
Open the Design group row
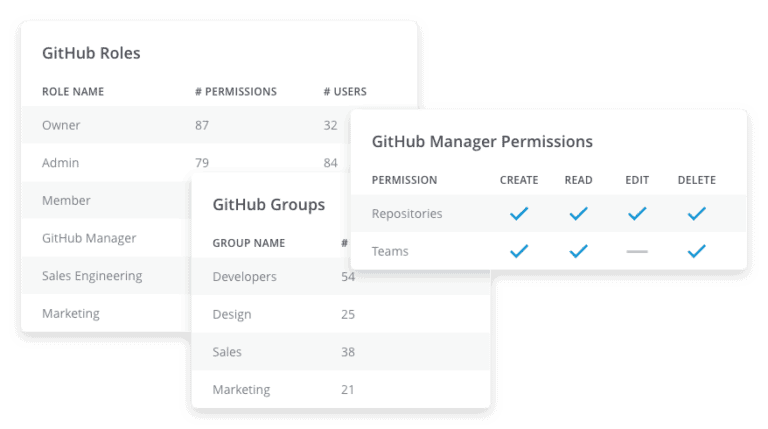tap(340, 314)
